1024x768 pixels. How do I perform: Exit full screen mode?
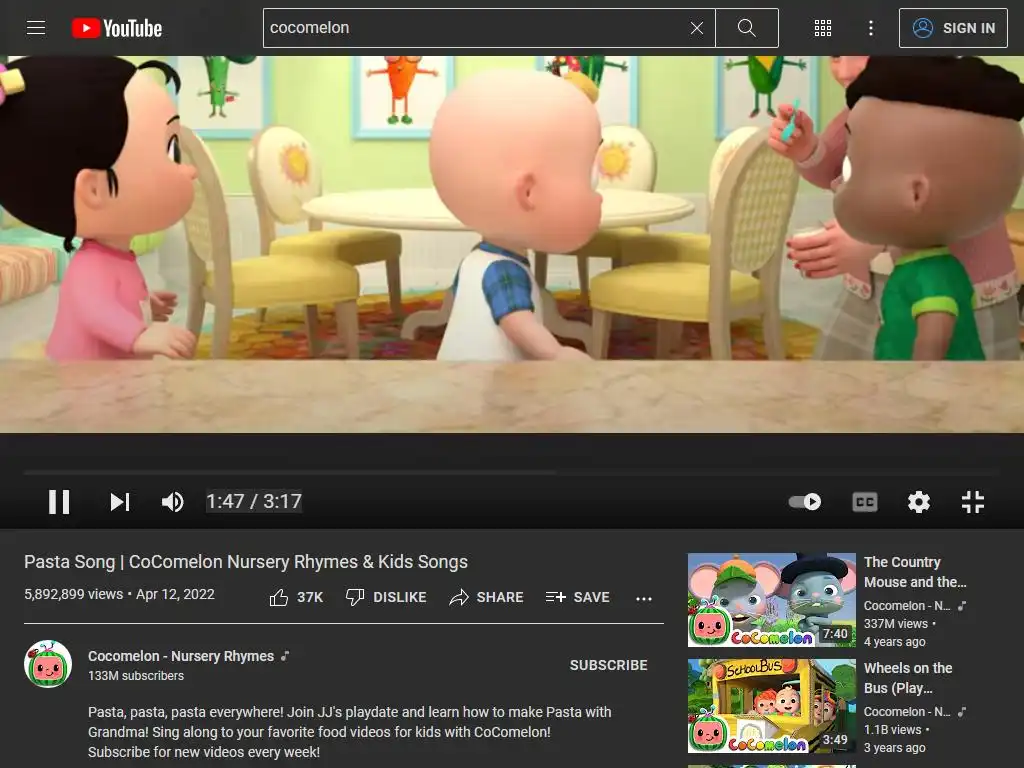[x=972, y=502]
